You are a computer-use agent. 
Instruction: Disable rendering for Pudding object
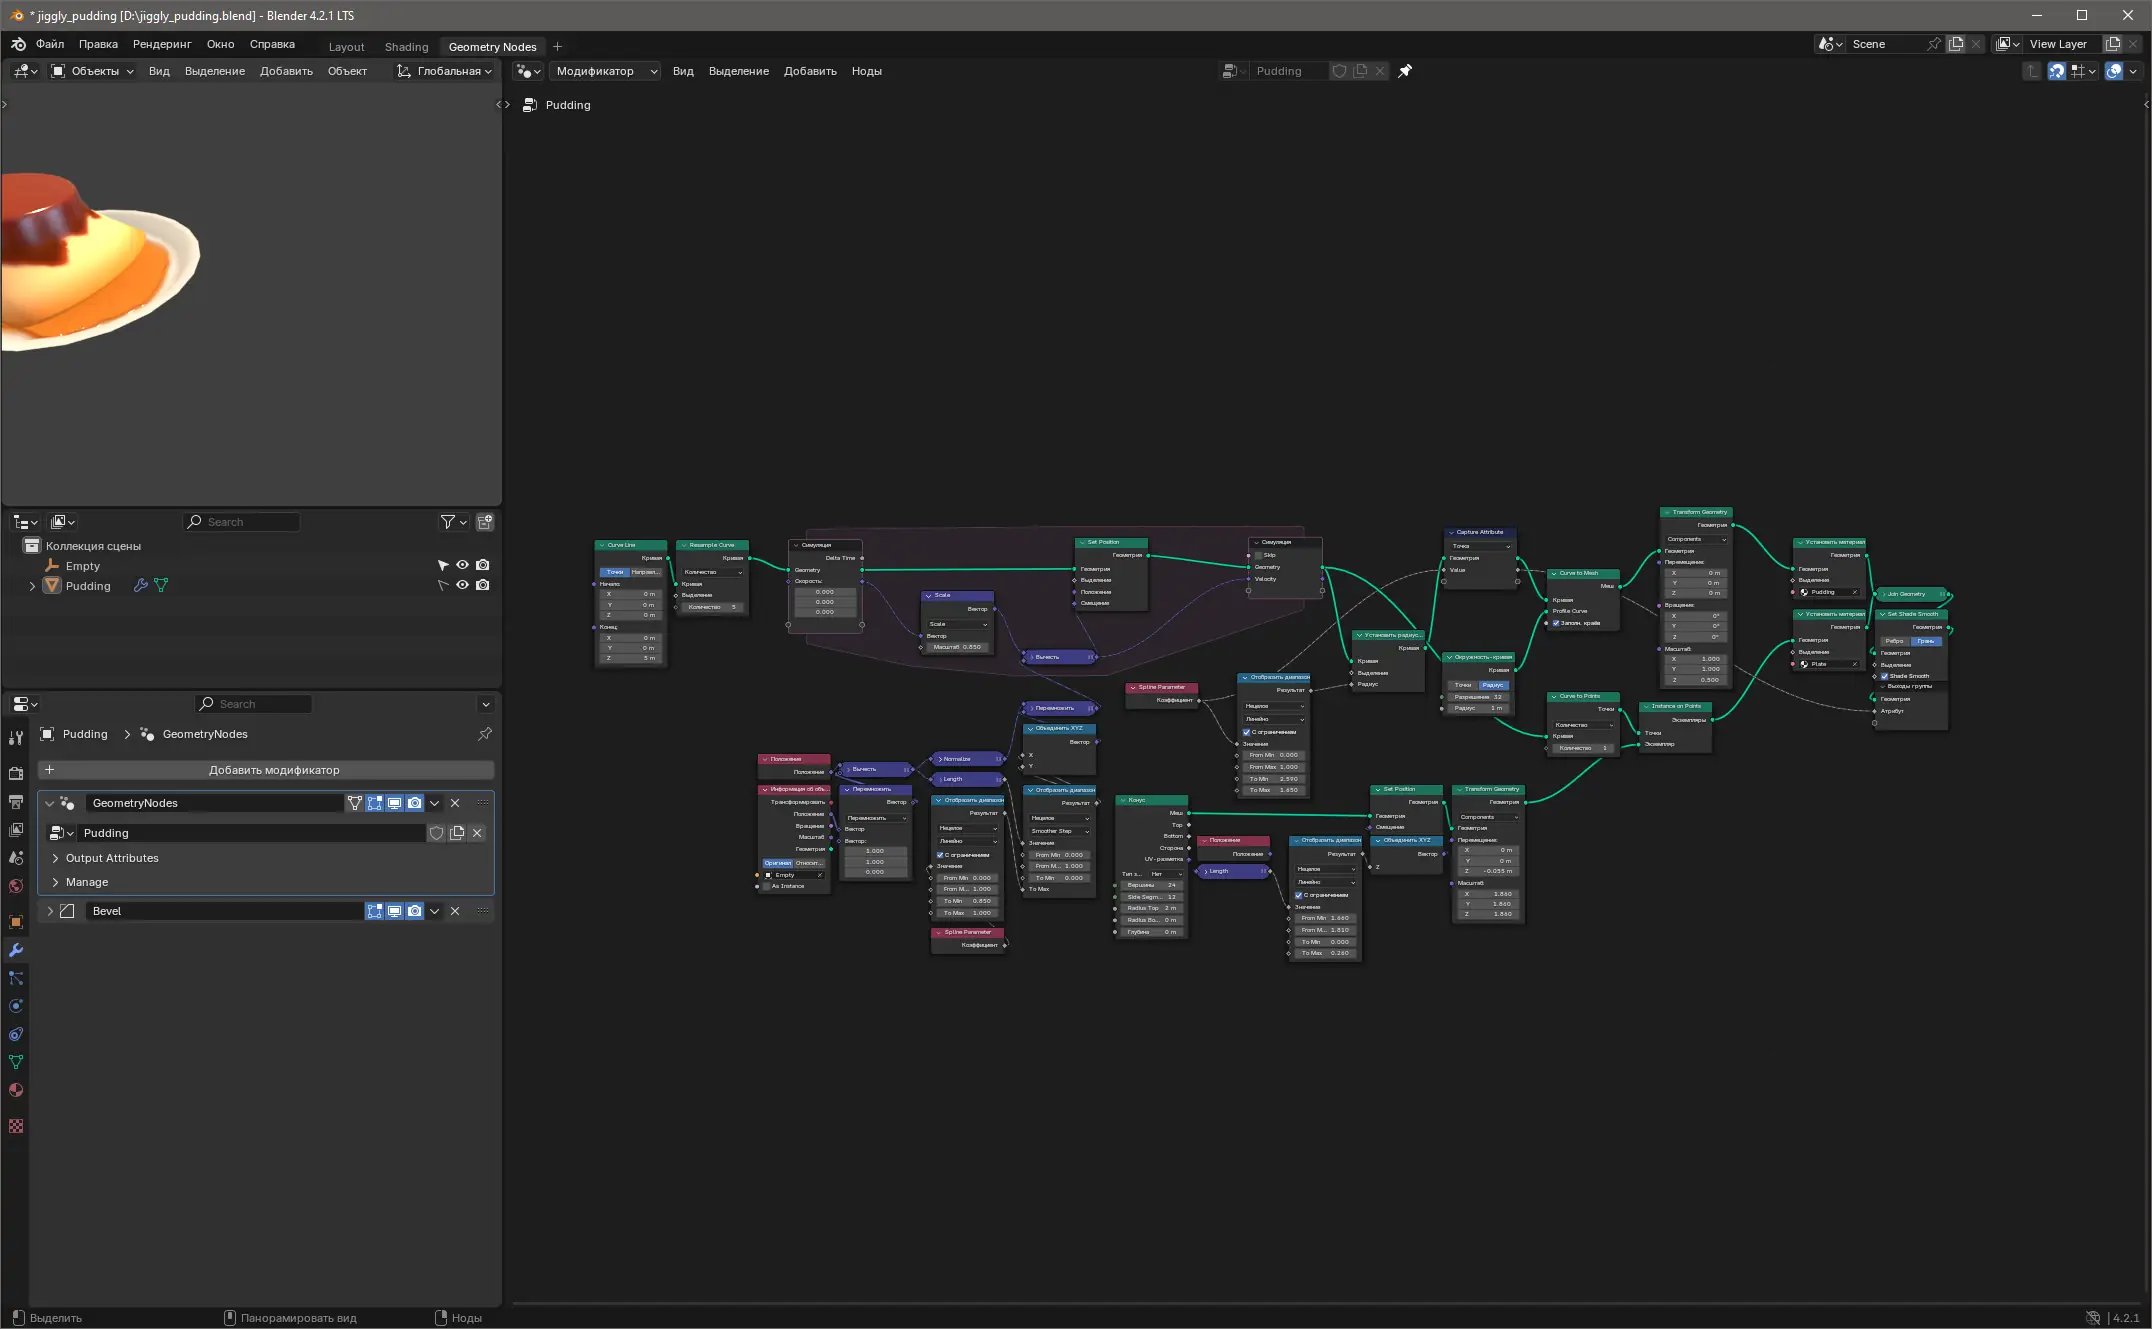(483, 585)
